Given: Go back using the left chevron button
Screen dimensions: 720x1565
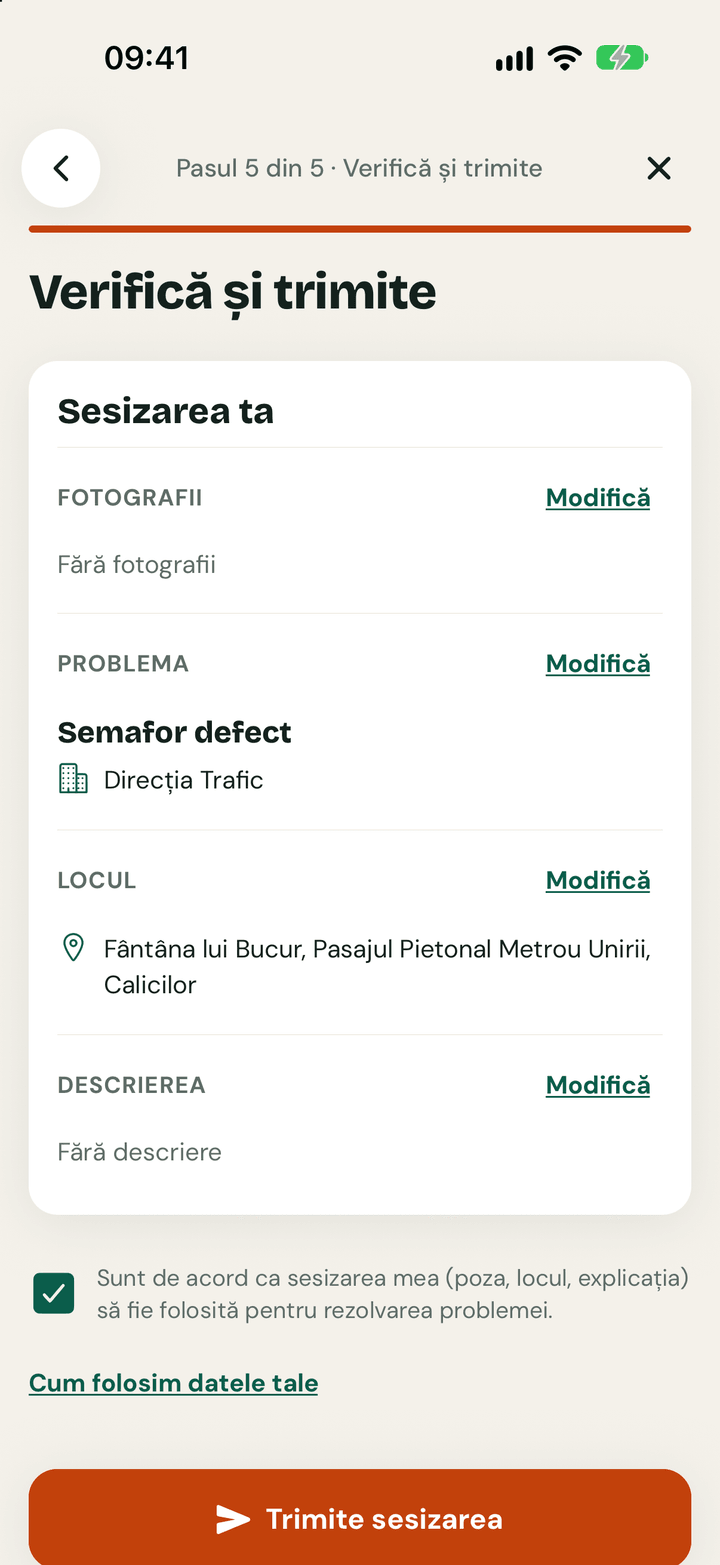Looking at the screenshot, I should 61,168.
